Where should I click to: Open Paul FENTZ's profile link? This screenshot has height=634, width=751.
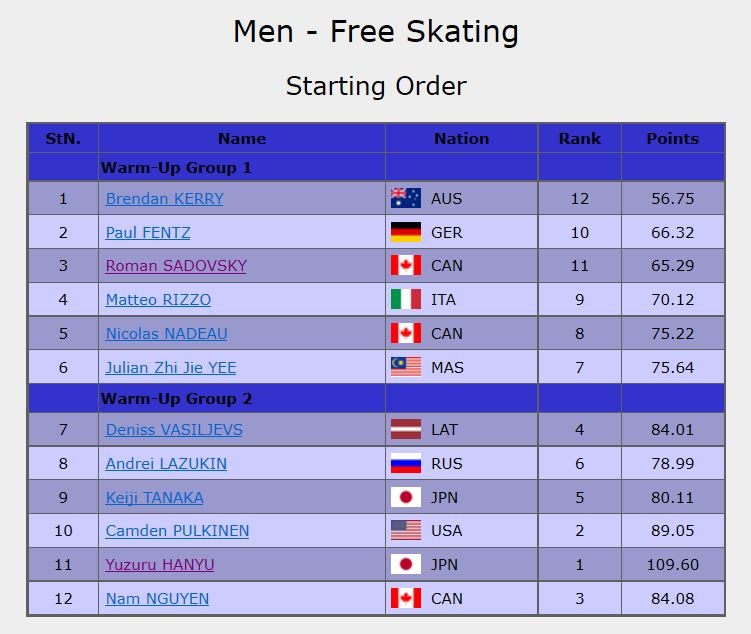coord(148,233)
